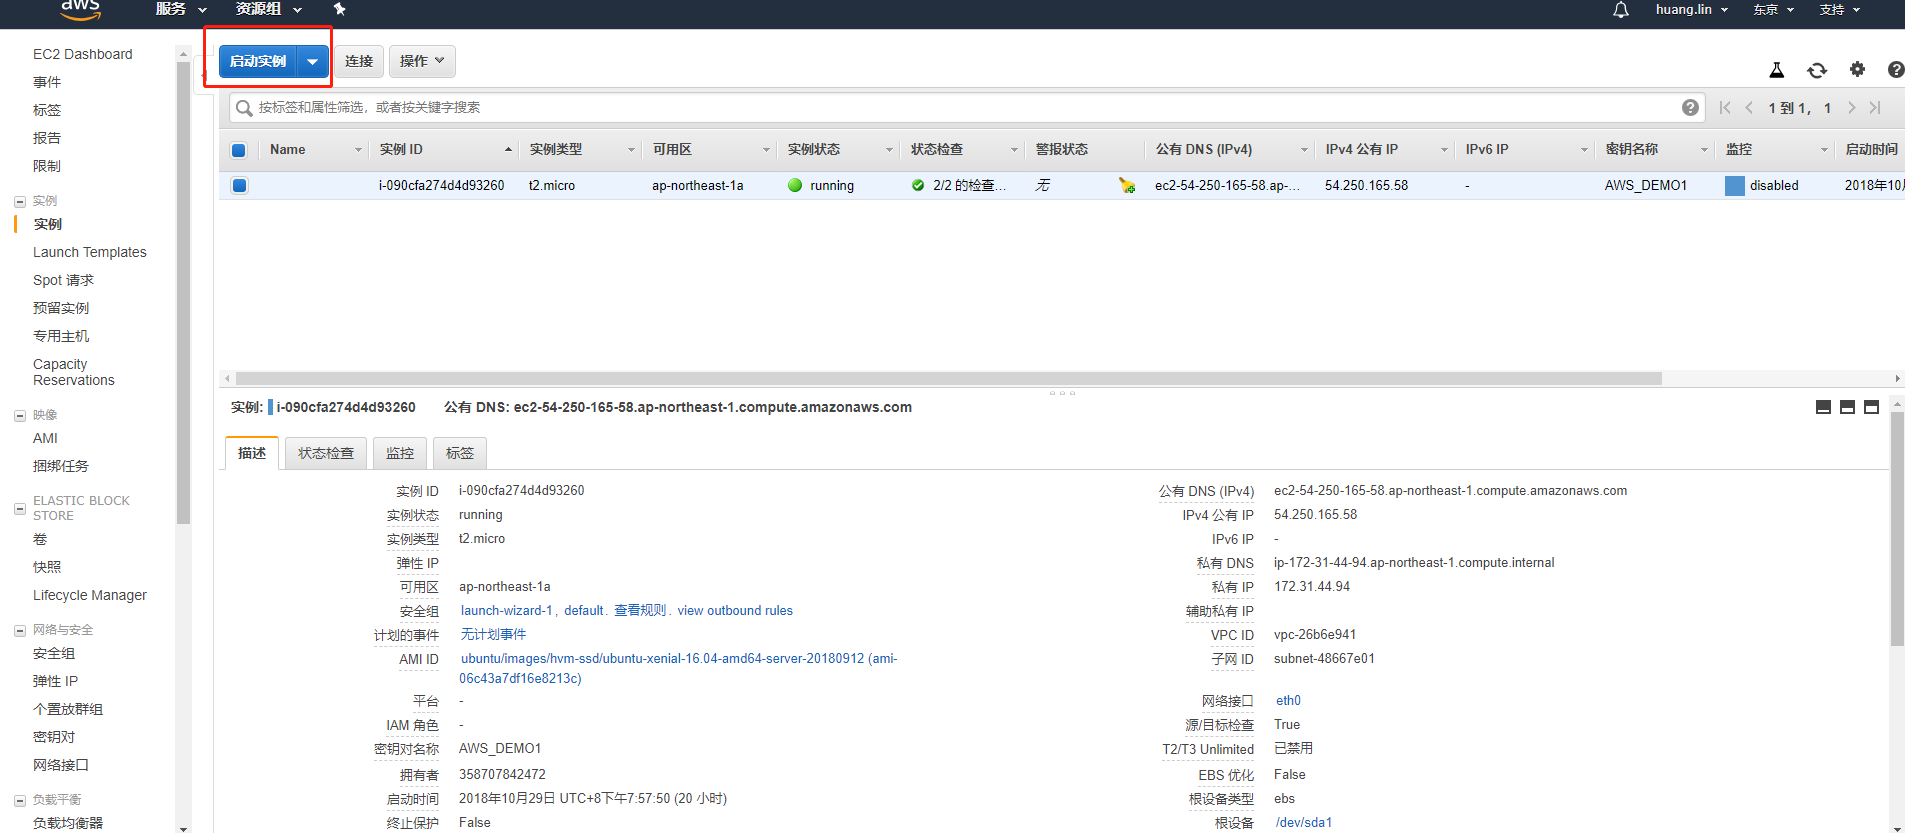
Task: Open the 支持 support menu
Action: [1840, 9]
